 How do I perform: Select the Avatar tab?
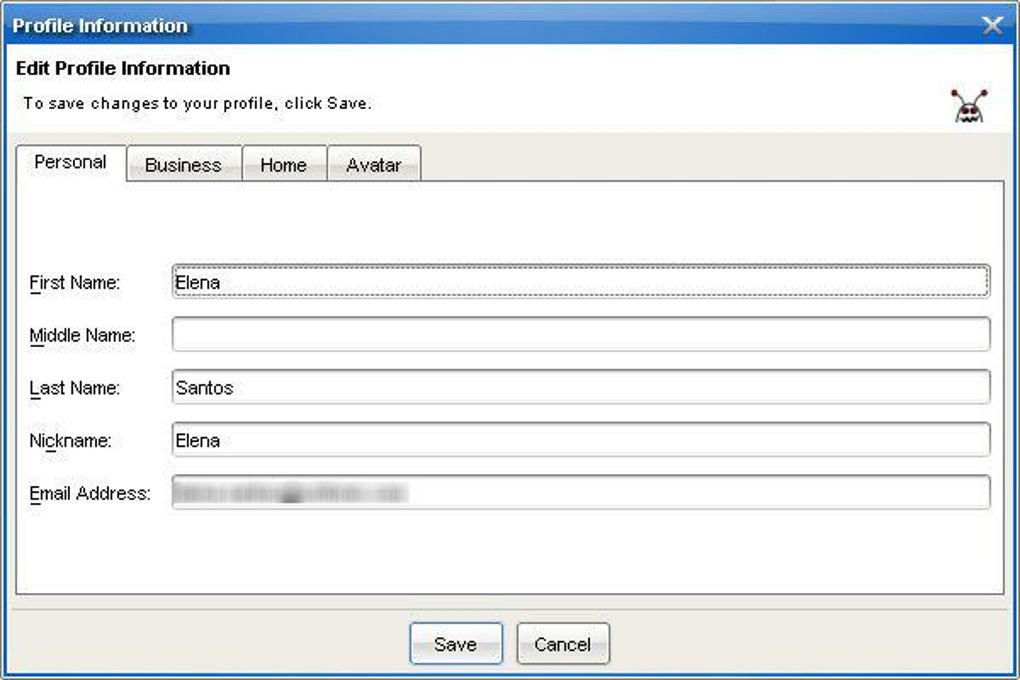[374, 165]
